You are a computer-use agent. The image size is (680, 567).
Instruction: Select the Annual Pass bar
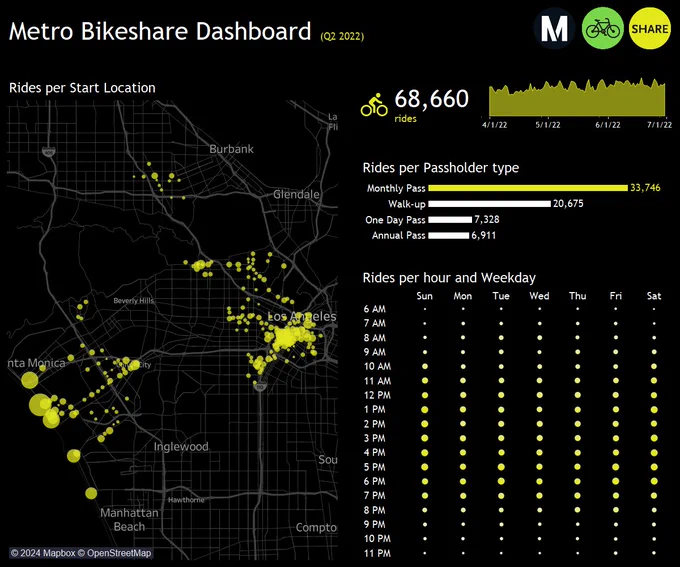[449, 235]
